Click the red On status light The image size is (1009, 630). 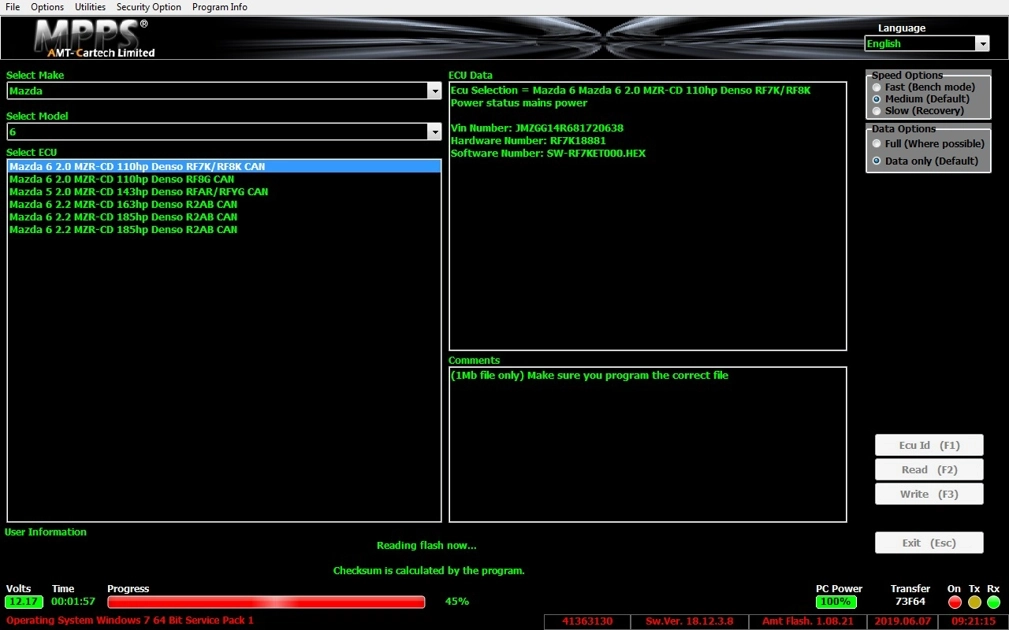click(x=955, y=602)
